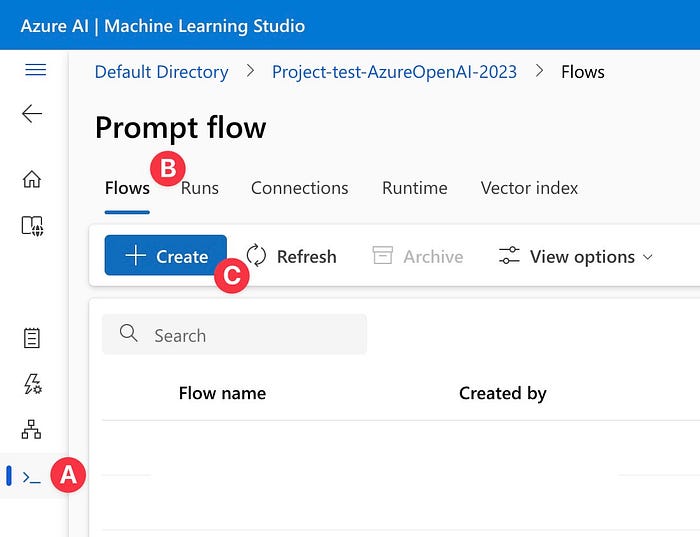Switch to the Flows tab

pos(127,188)
